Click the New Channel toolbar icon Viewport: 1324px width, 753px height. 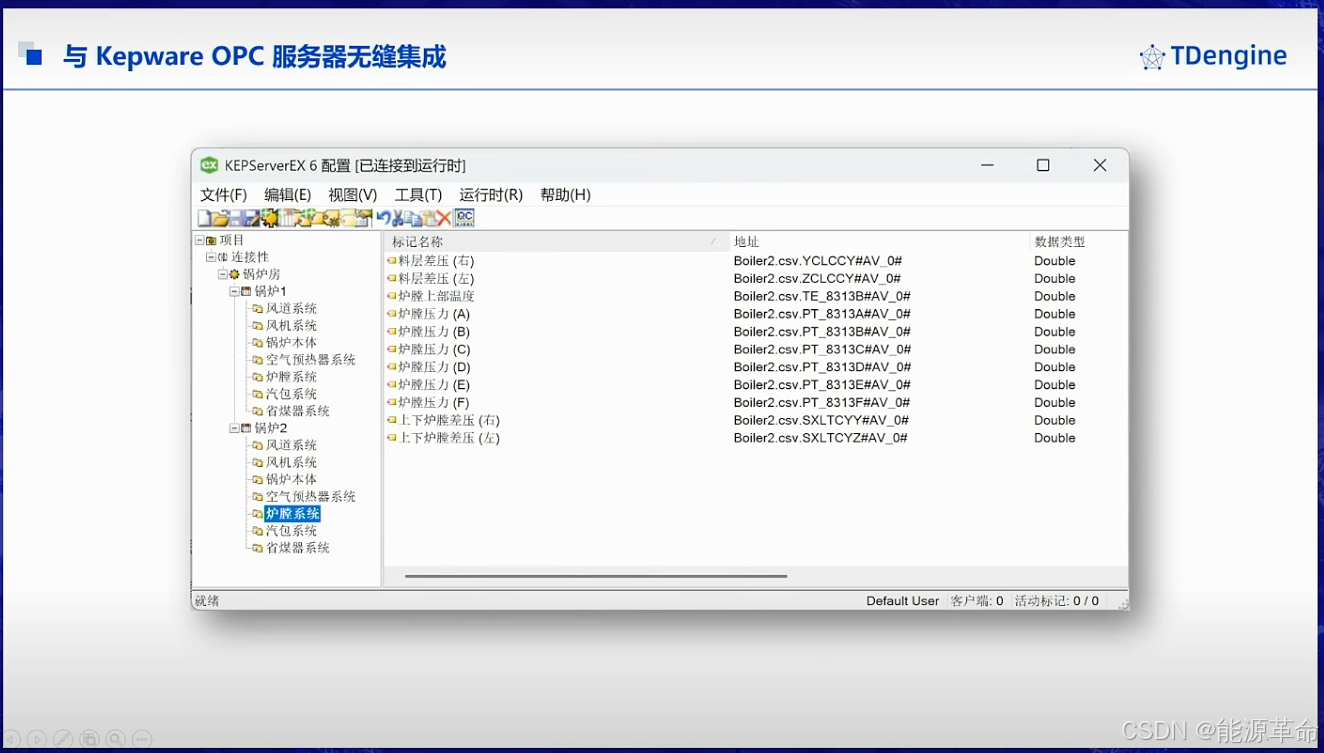point(269,218)
